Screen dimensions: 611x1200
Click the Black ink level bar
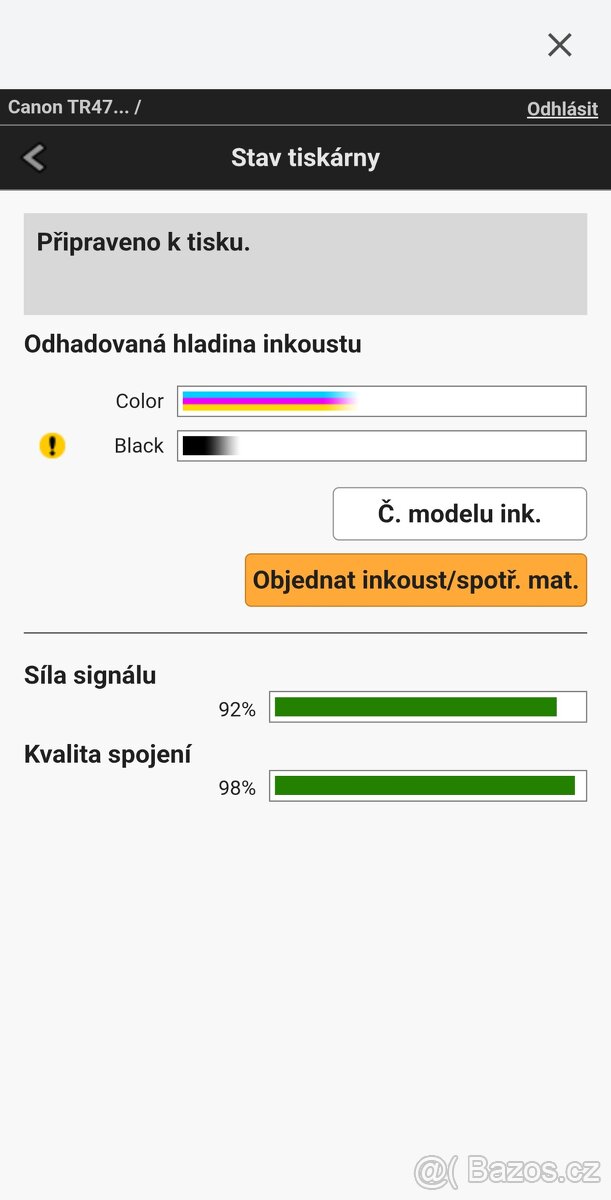[x=381, y=446]
